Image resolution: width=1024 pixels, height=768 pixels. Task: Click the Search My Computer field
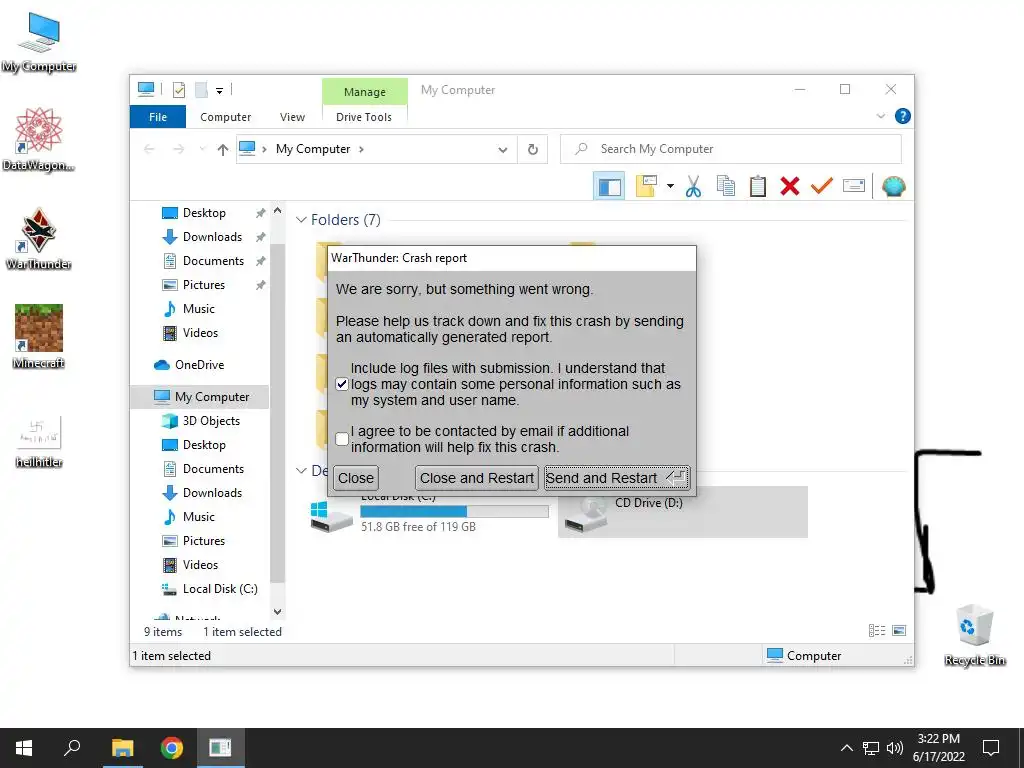pos(731,150)
